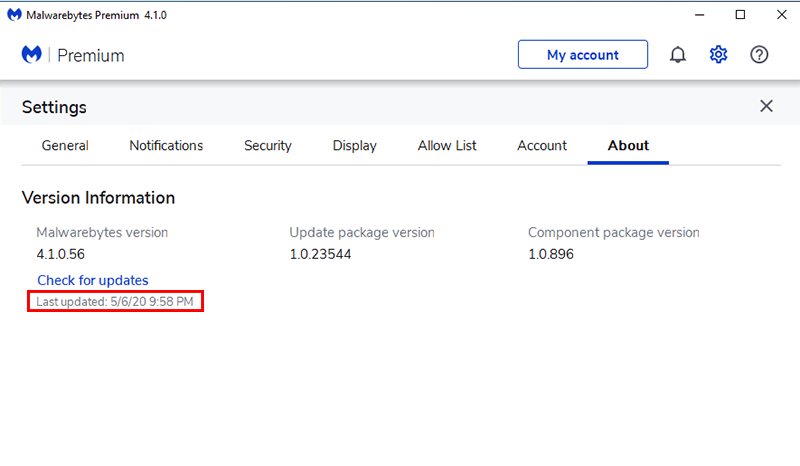Maximize the Malwarebytes window
This screenshot has height=466, width=800.
(x=740, y=15)
